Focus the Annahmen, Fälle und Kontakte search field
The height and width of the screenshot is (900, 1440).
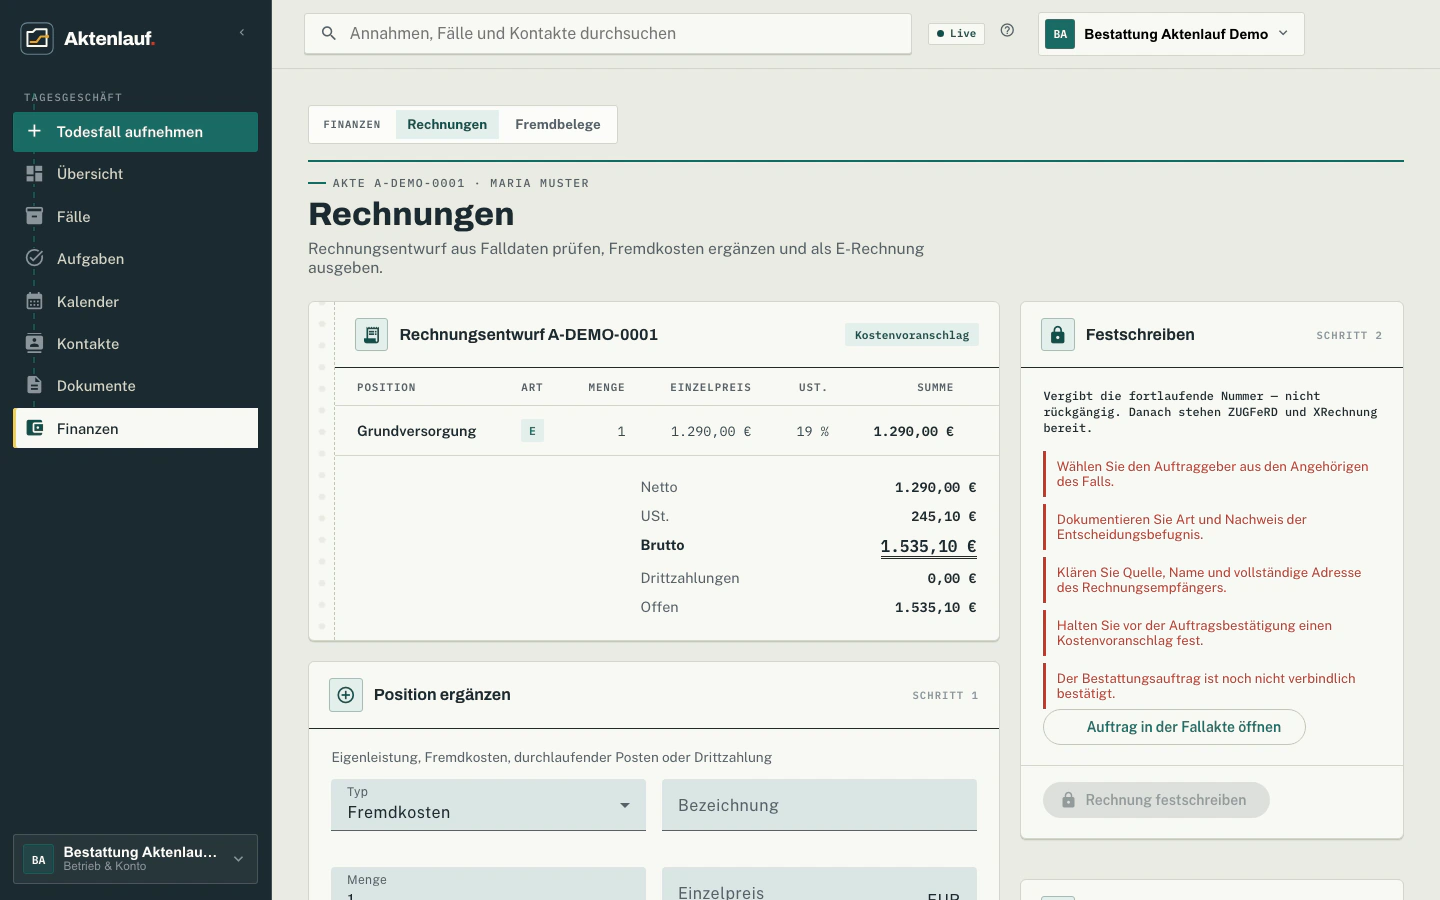[608, 34]
